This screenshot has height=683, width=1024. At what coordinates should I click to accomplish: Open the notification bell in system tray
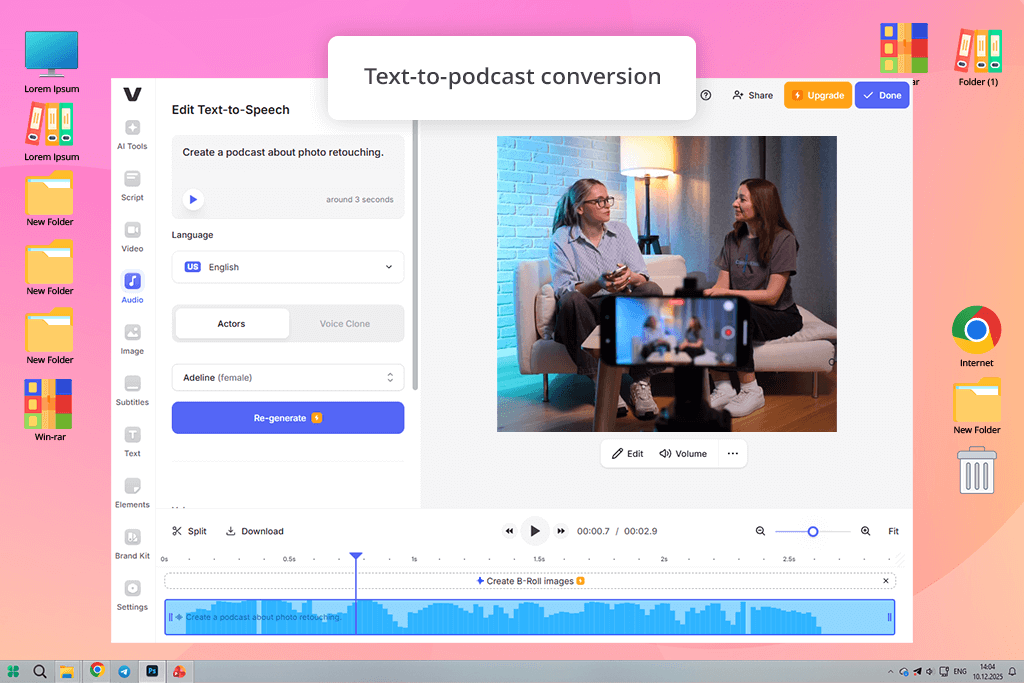[x=1012, y=671]
